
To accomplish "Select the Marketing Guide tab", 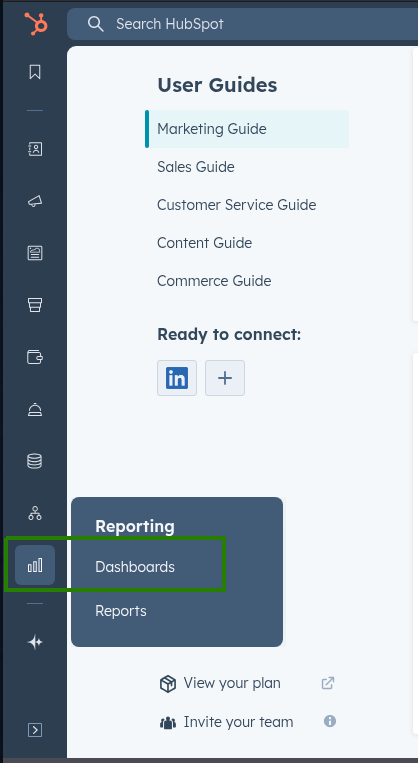I will click(x=247, y=129).
